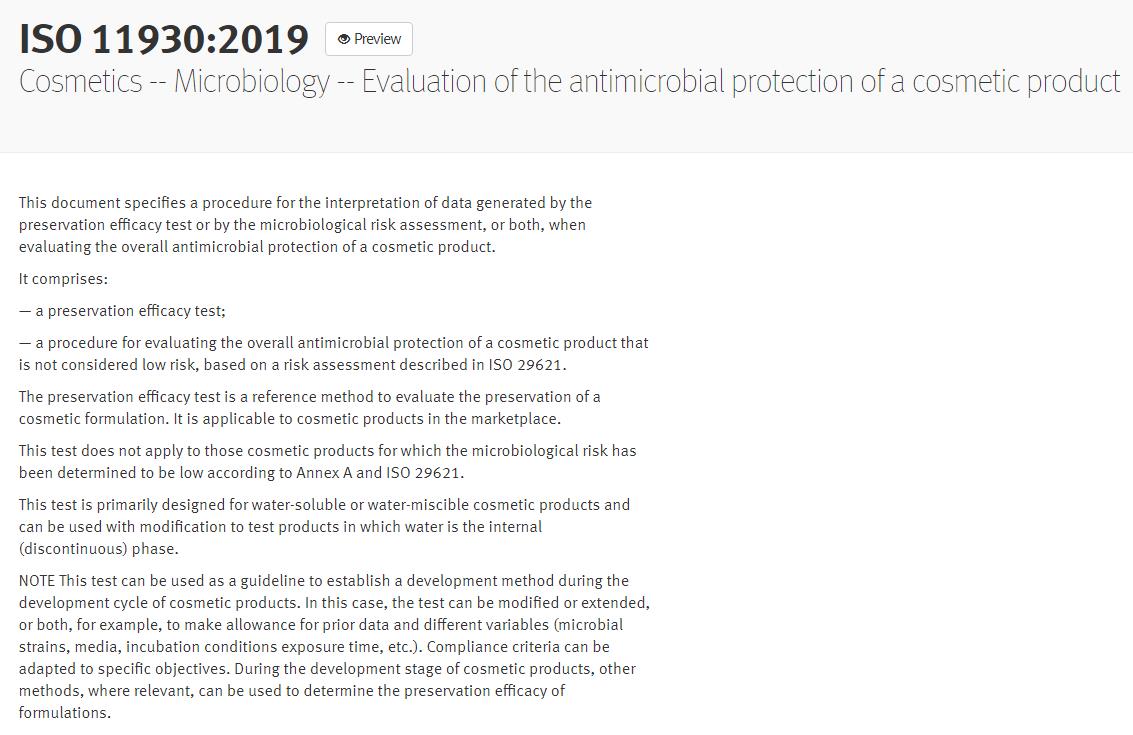
Task: Click the word "formulations." ending the note
Action: point(65,713)
